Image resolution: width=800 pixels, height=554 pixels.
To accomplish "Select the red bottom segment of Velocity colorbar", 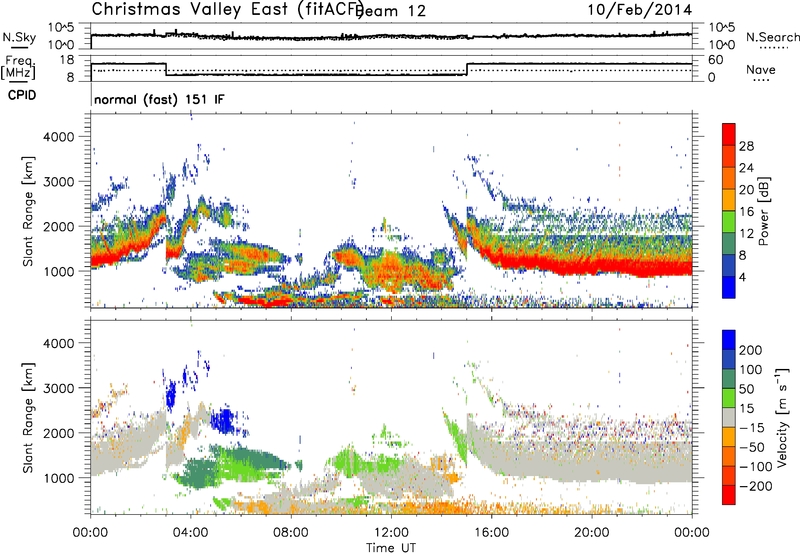I will (729, 495).
